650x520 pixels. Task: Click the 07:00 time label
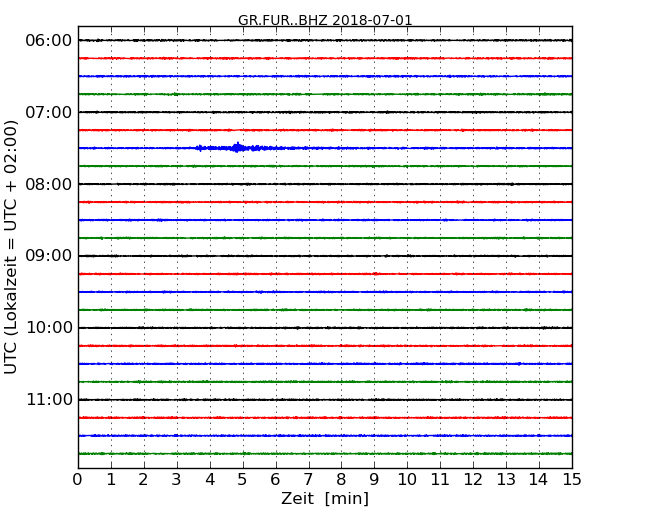coord(49,112)
